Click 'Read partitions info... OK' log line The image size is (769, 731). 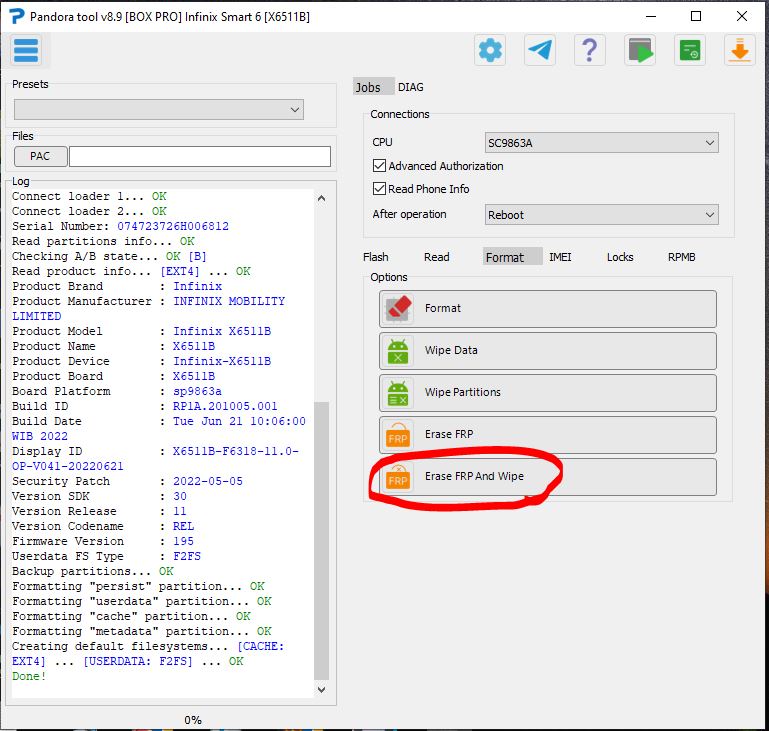(x=103, y=241)
